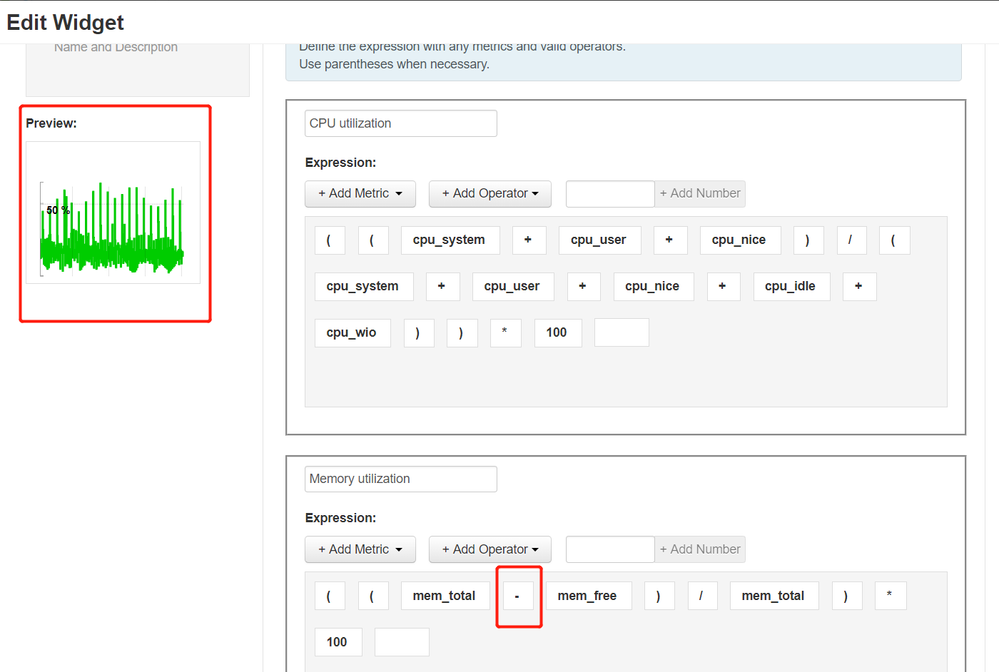Select the cpu_idle token
The width and height of the screenshot is (999, 672).
pos(791,287)
